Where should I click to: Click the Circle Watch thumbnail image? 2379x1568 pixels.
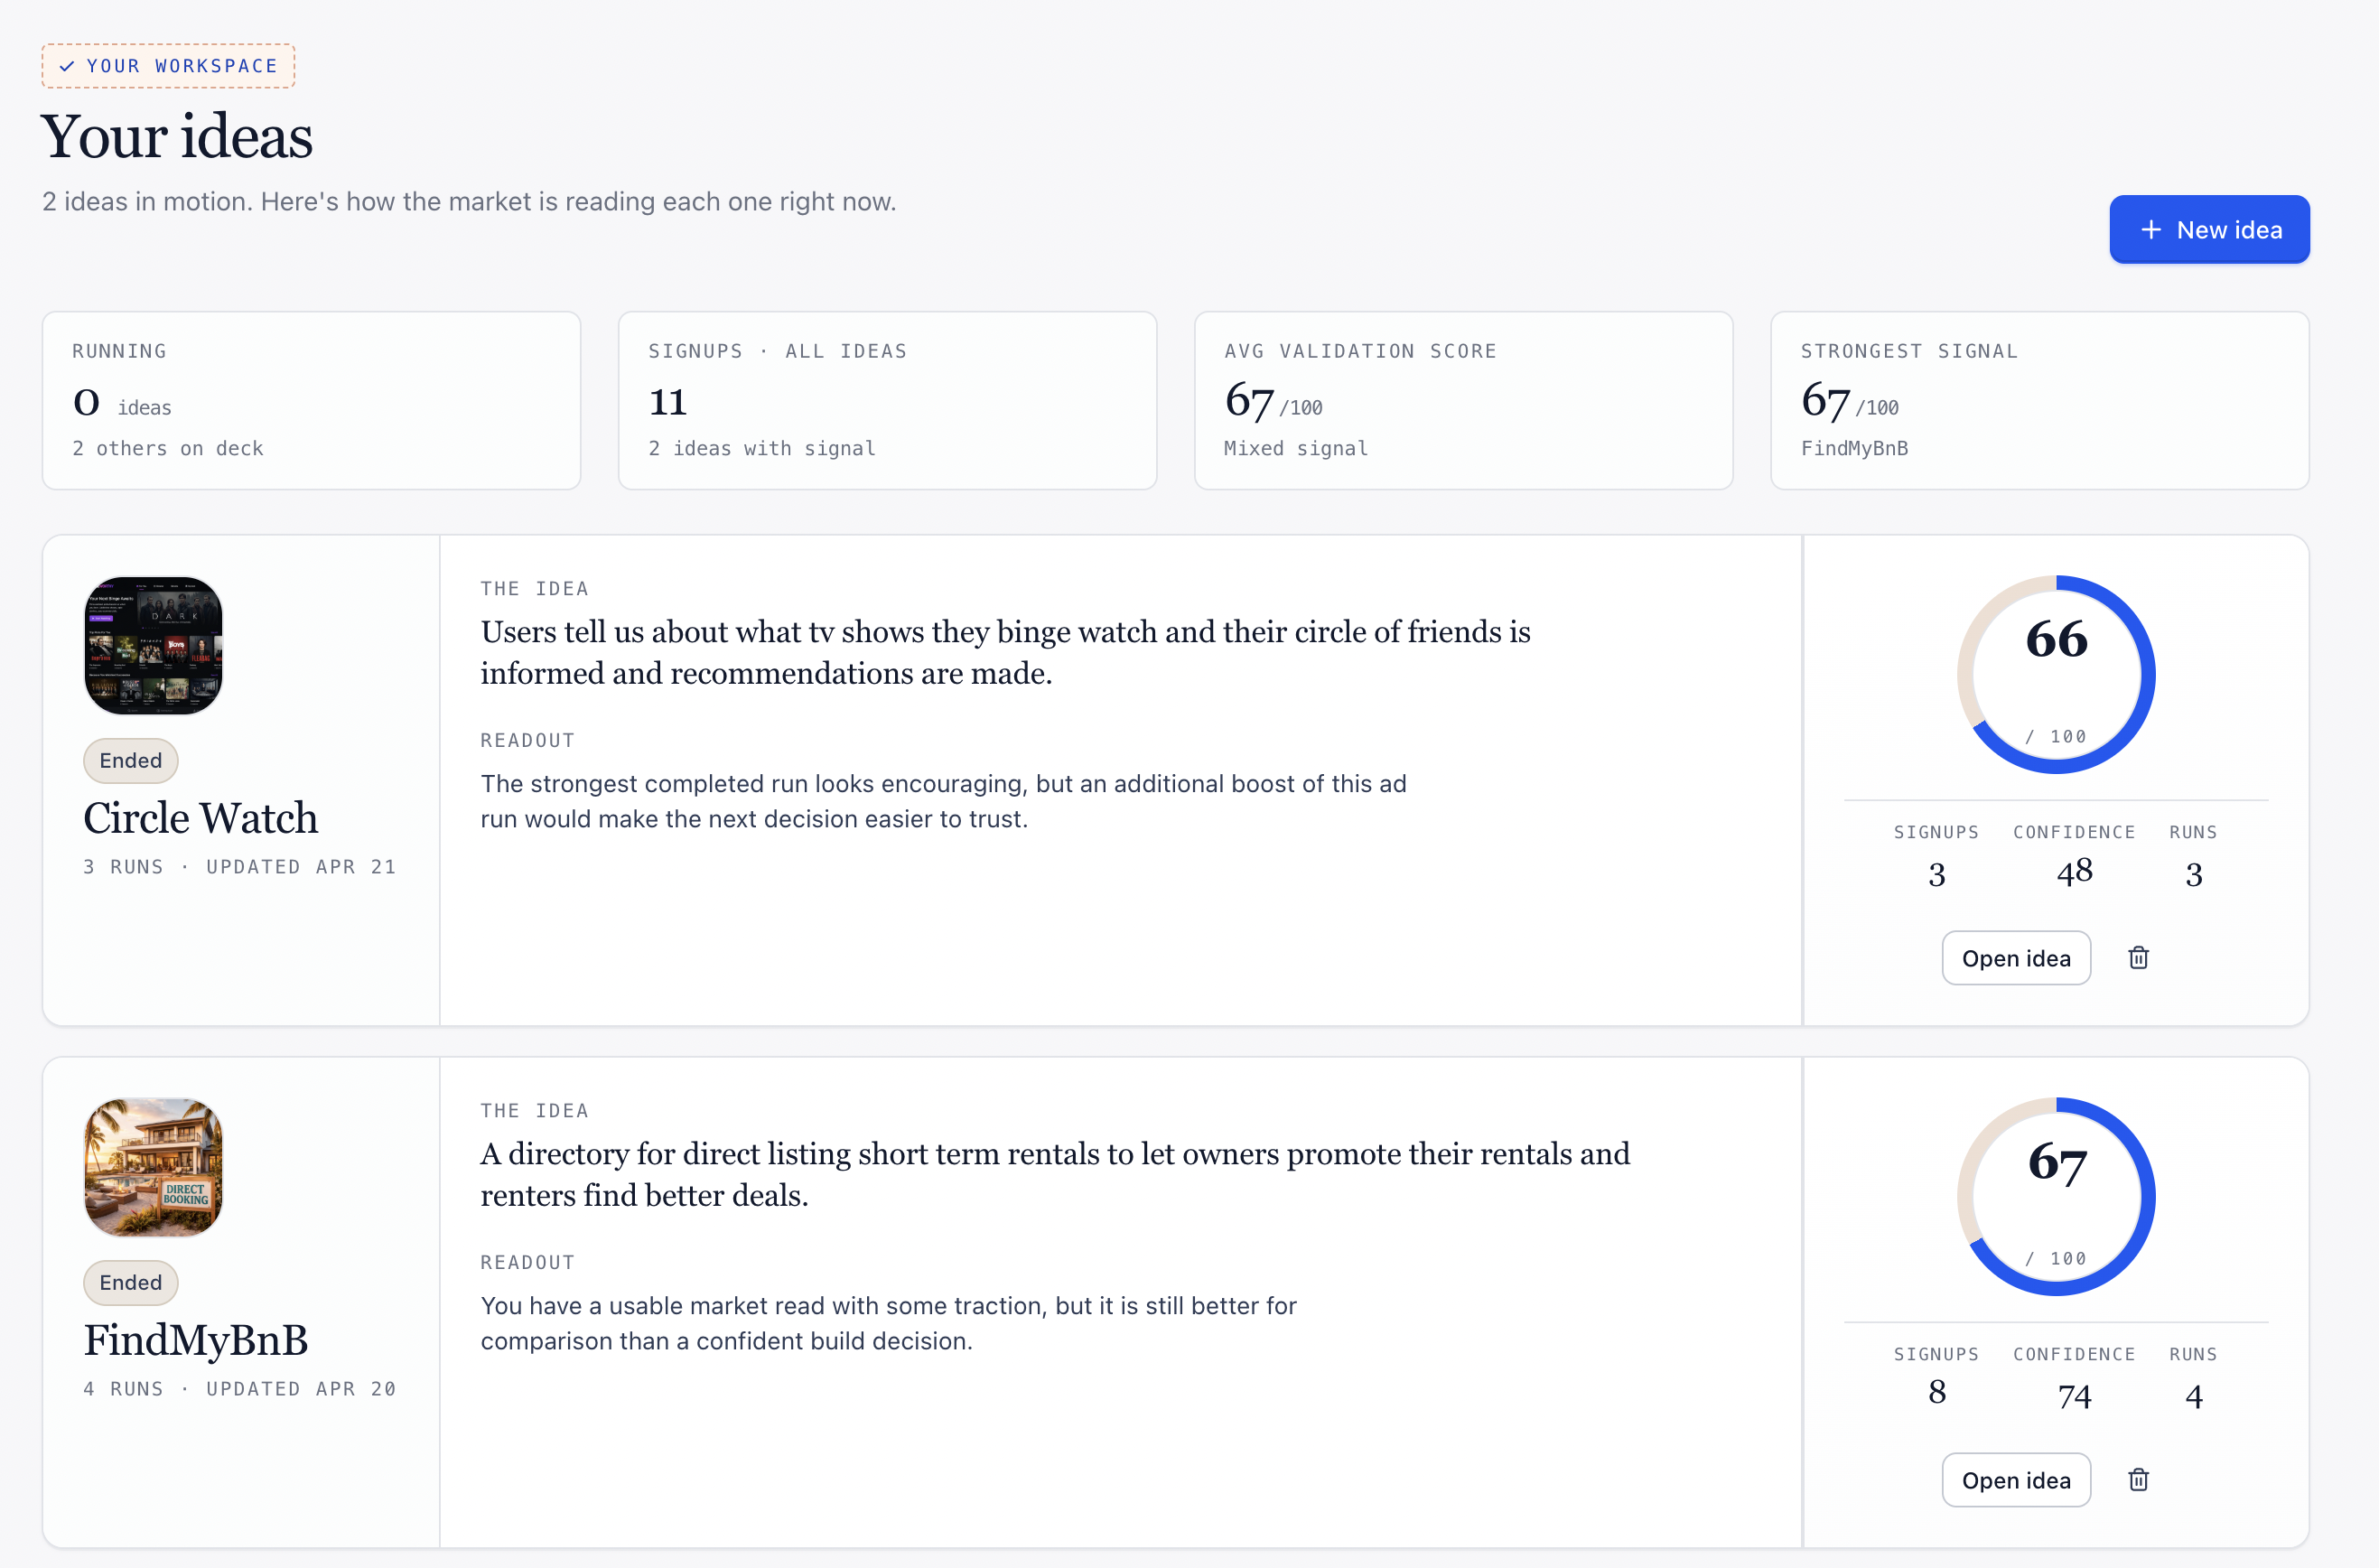(153, 645)
